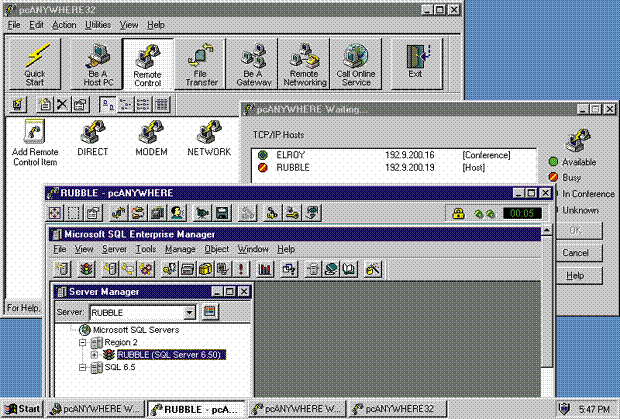The height and width of the screenshot is (419, 620).
Task: Click the chat person icon in RUBBLE toolbar
Action: (x=177, y=213)
